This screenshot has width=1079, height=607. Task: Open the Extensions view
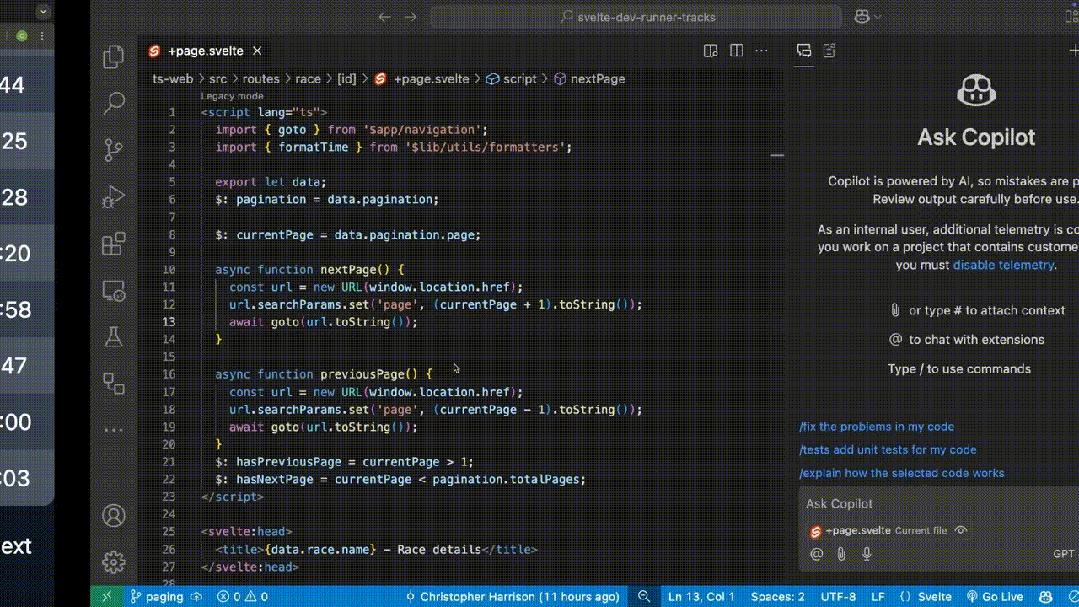point(114,244)
